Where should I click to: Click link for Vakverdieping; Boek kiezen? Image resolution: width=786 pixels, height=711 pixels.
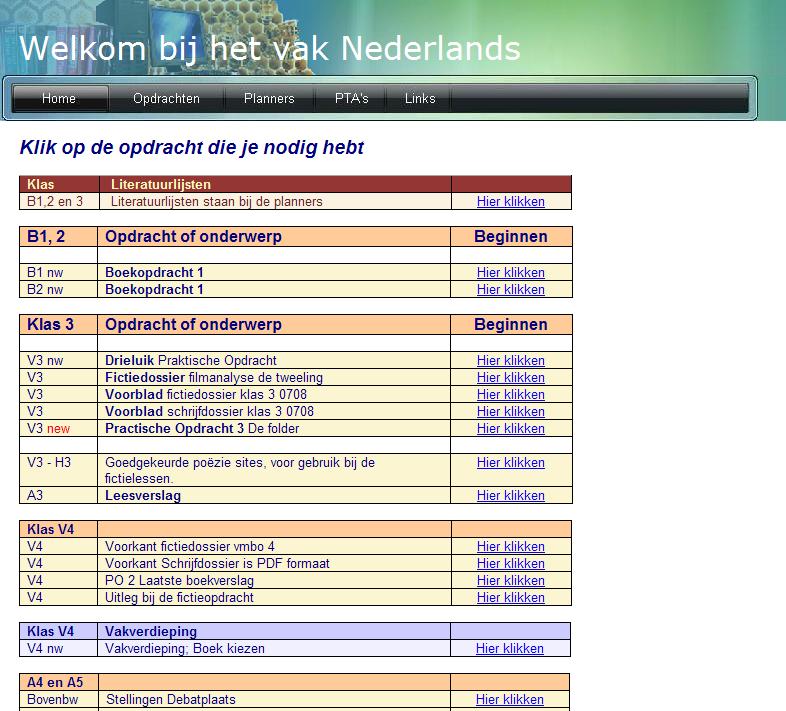pos(509,649)
